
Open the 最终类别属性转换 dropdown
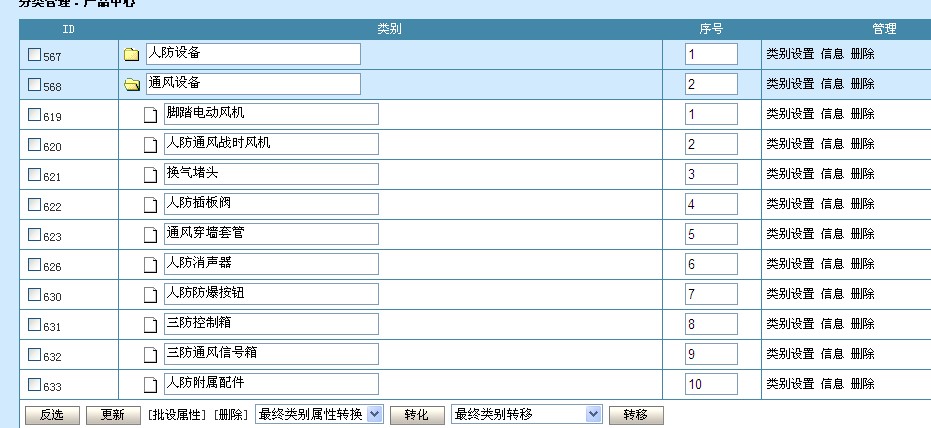coord(319,414)
